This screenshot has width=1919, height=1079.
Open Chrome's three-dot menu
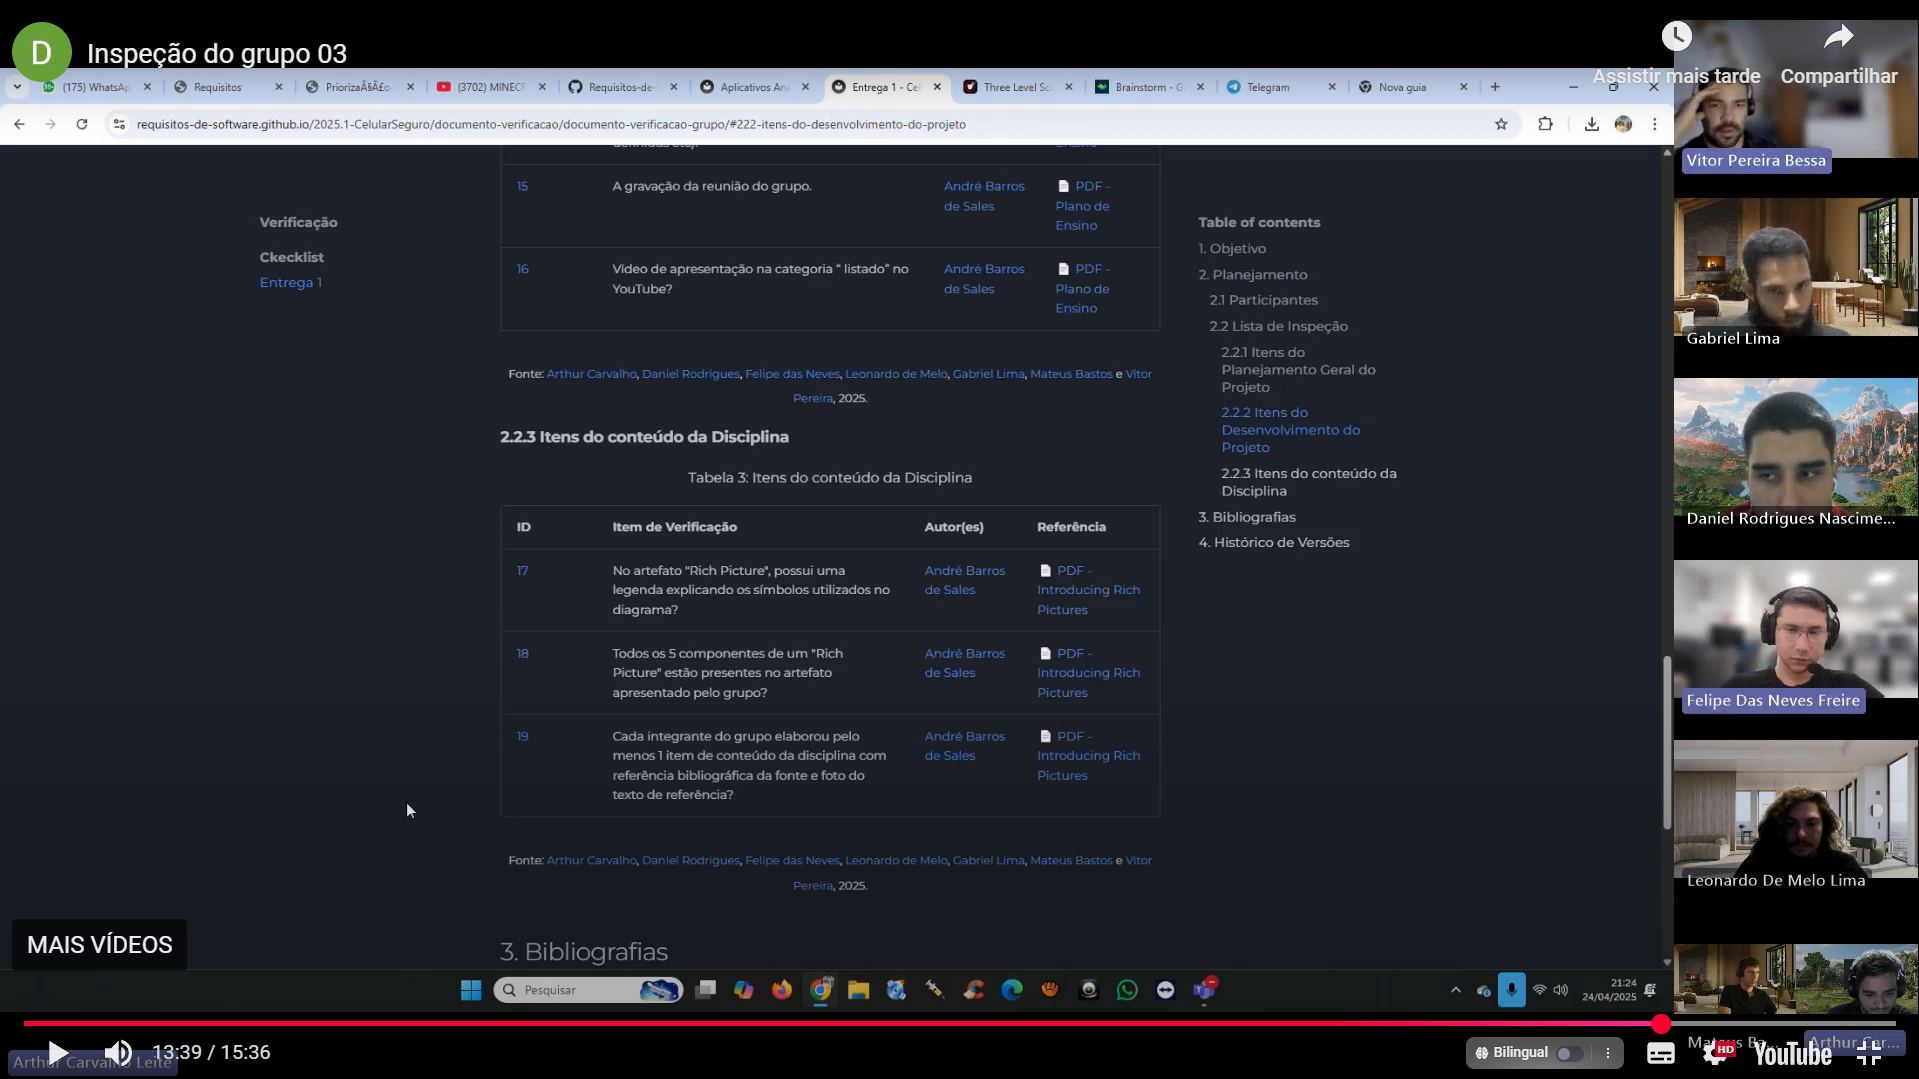tap(1655, 124)
